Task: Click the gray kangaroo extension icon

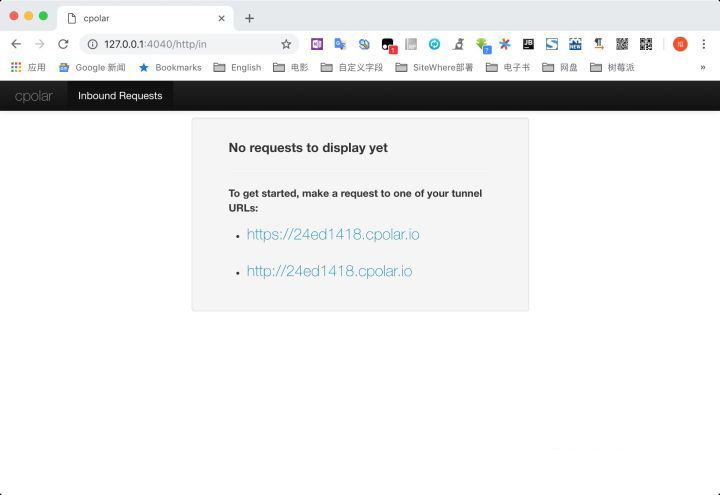Action: tap(458, 44)
